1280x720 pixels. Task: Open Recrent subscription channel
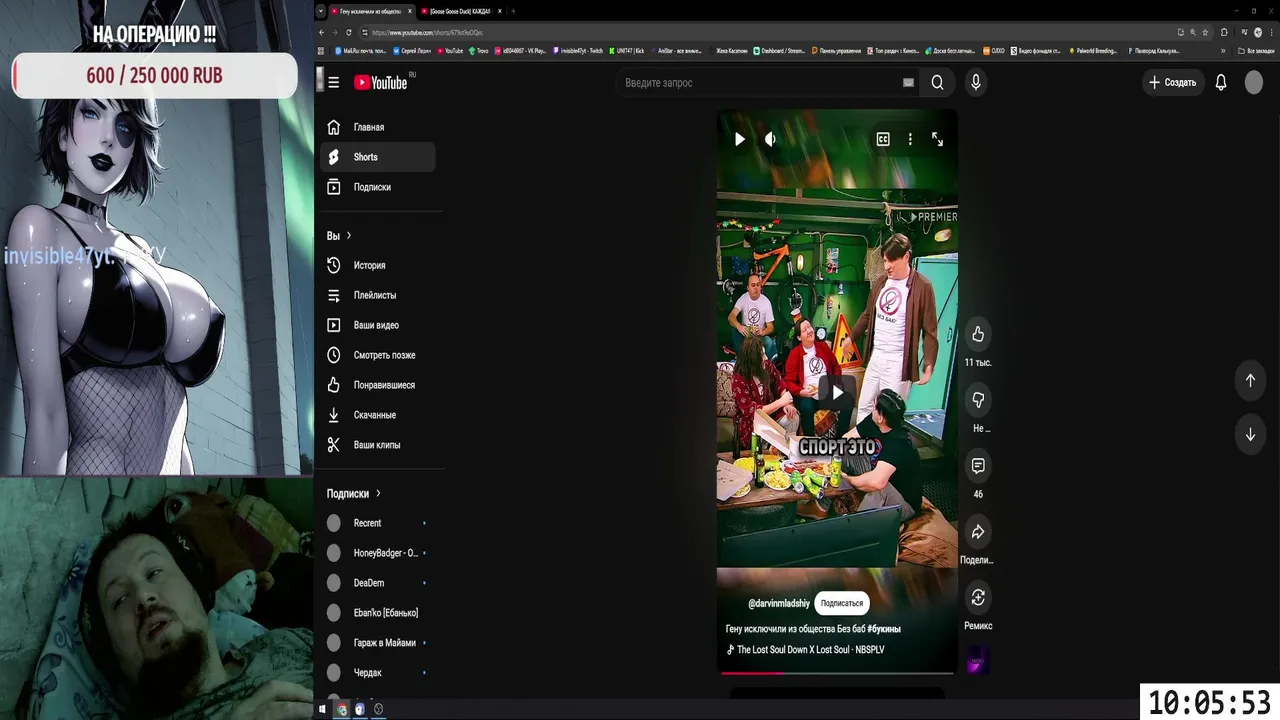[x=378, y=523]
